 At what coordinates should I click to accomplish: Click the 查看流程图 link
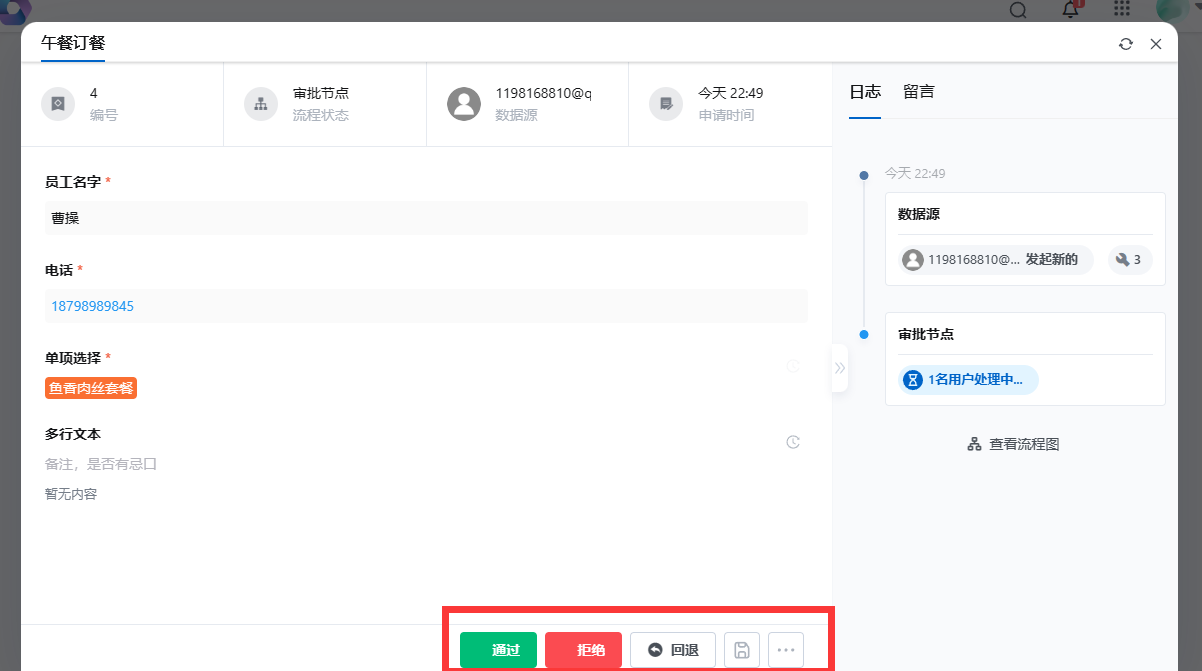pos(1012,443)
